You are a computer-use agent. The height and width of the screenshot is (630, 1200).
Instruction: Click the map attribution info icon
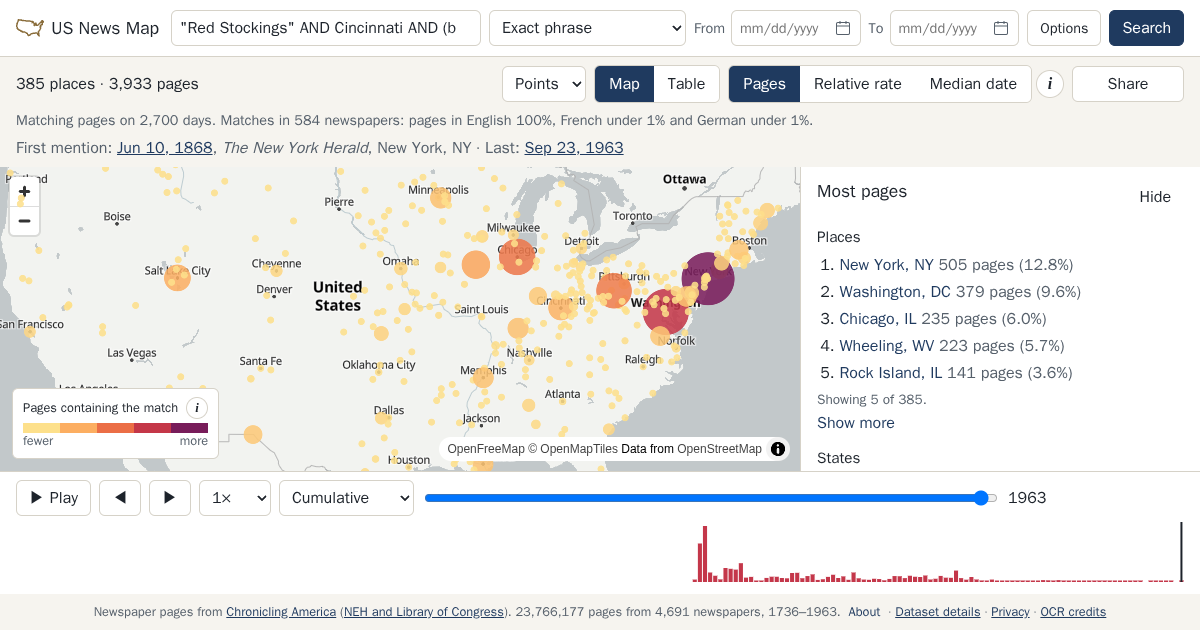pyautogui.click(x=778, y=449)
